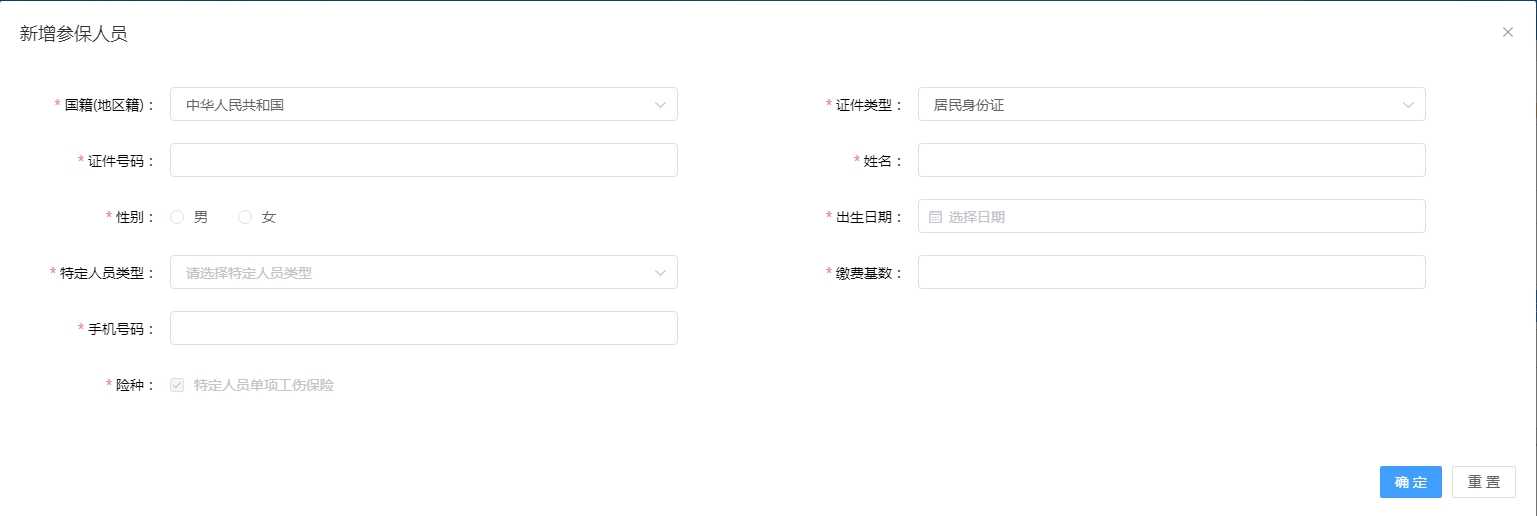
Task: Click the calendar icon in 出生日期 field
Action: coord(935,216)
